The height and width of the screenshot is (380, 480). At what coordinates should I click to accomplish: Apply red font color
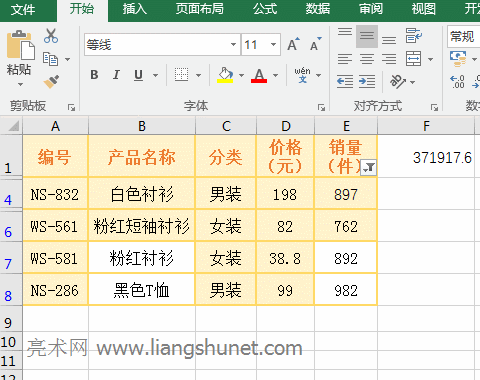(x=259, y=75)
